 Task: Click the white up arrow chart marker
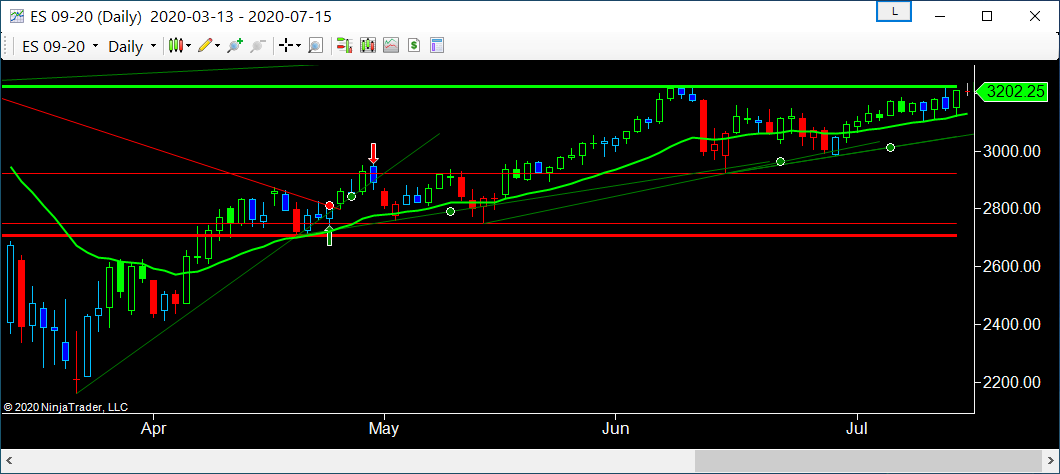(329, 235)
